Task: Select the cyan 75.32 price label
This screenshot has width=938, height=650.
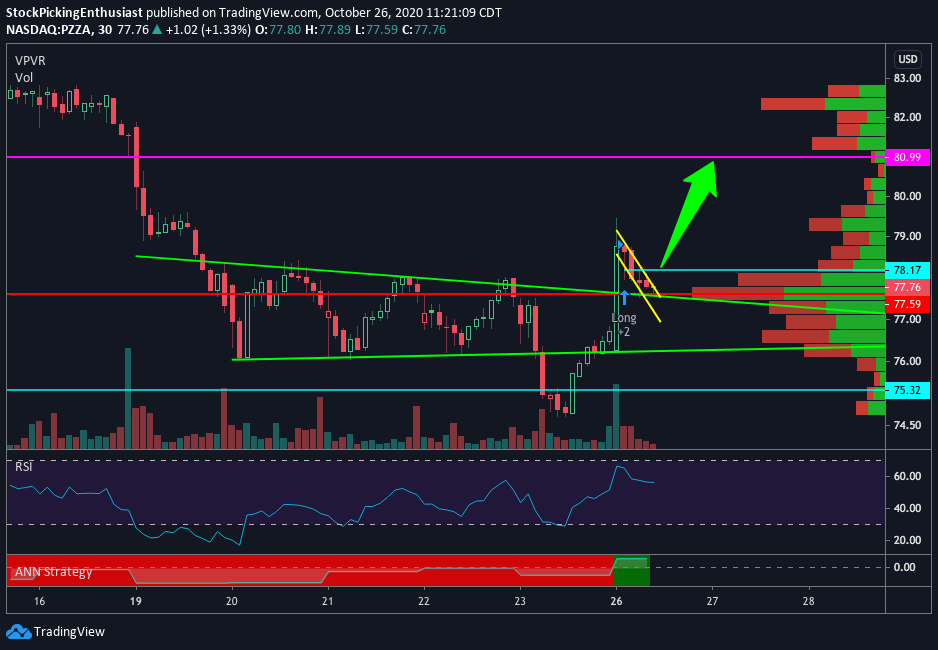Action: pos(907,390)
